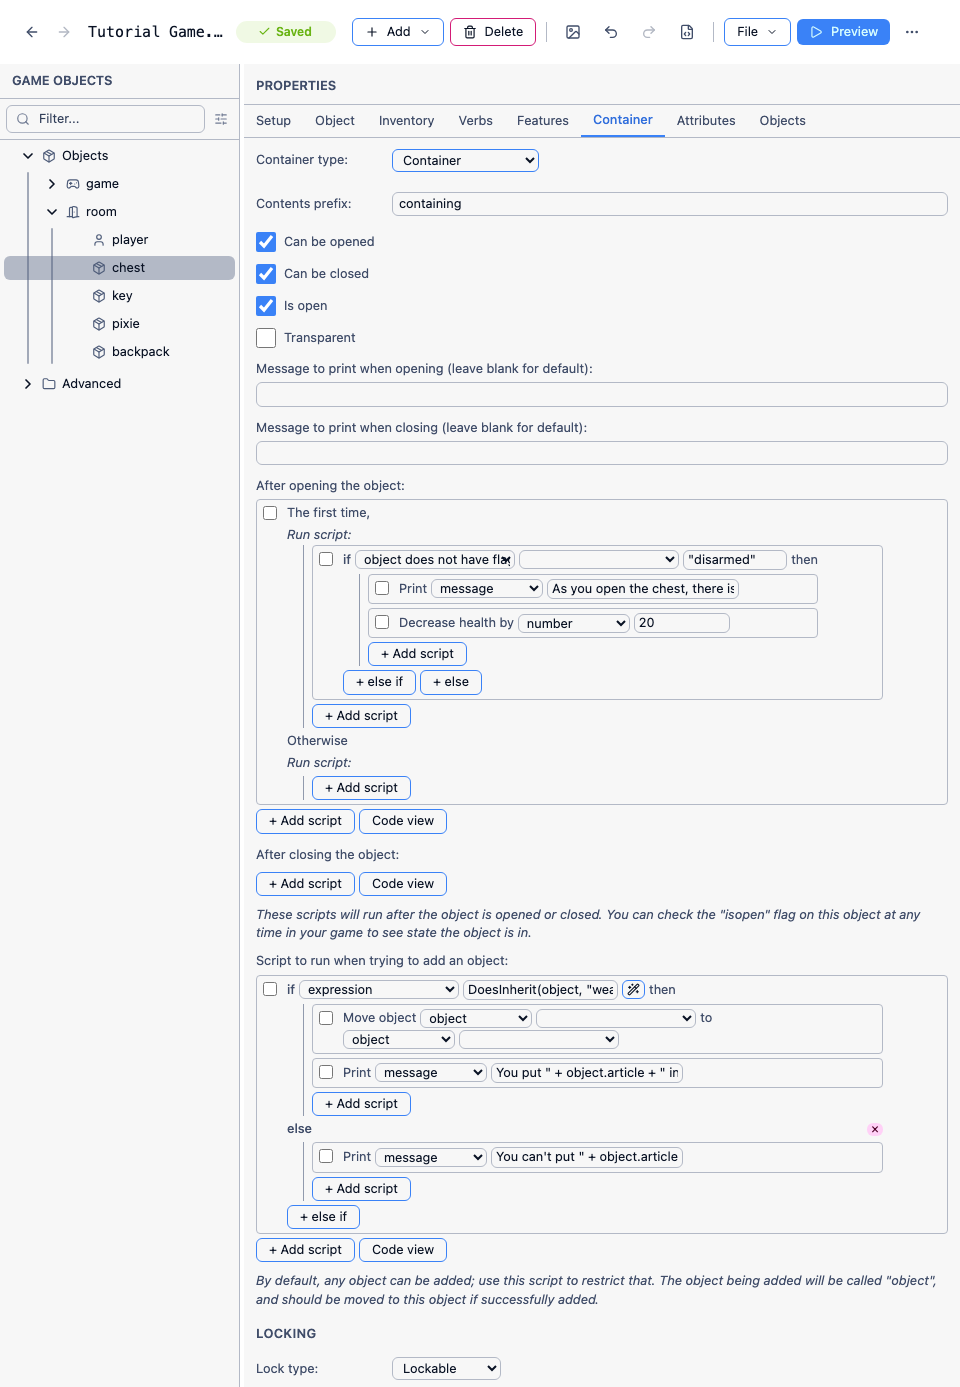
Task: Click the Contents prefix input field
Action: click(x=670, y=204)
